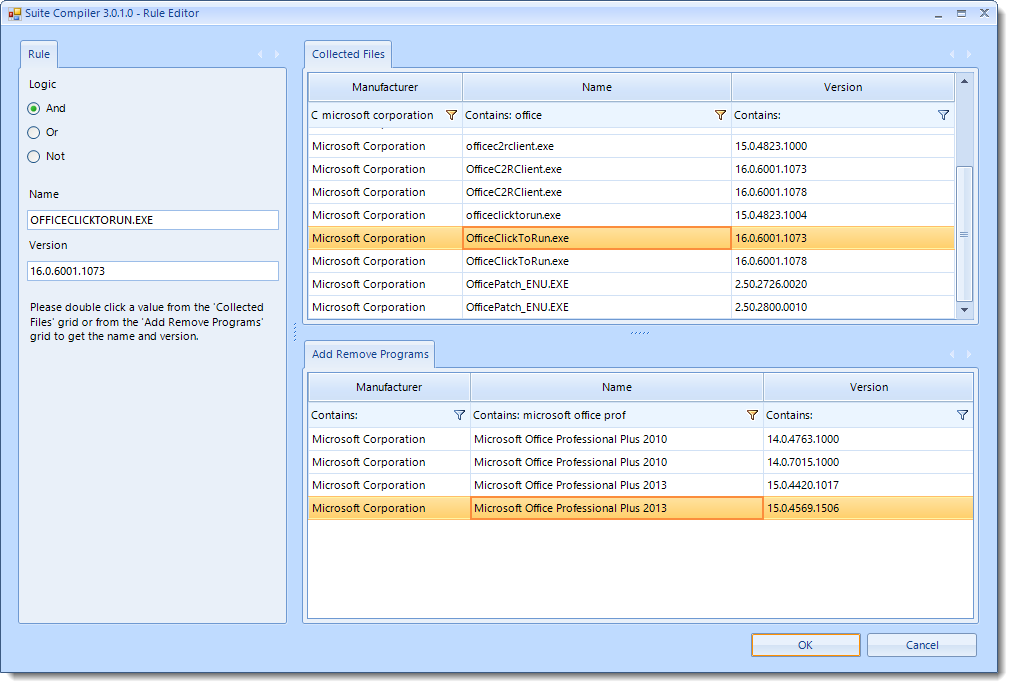Open Version filter funnel in Add Remove Programs
Screen dimensions: 1013x688
(962, 415)
